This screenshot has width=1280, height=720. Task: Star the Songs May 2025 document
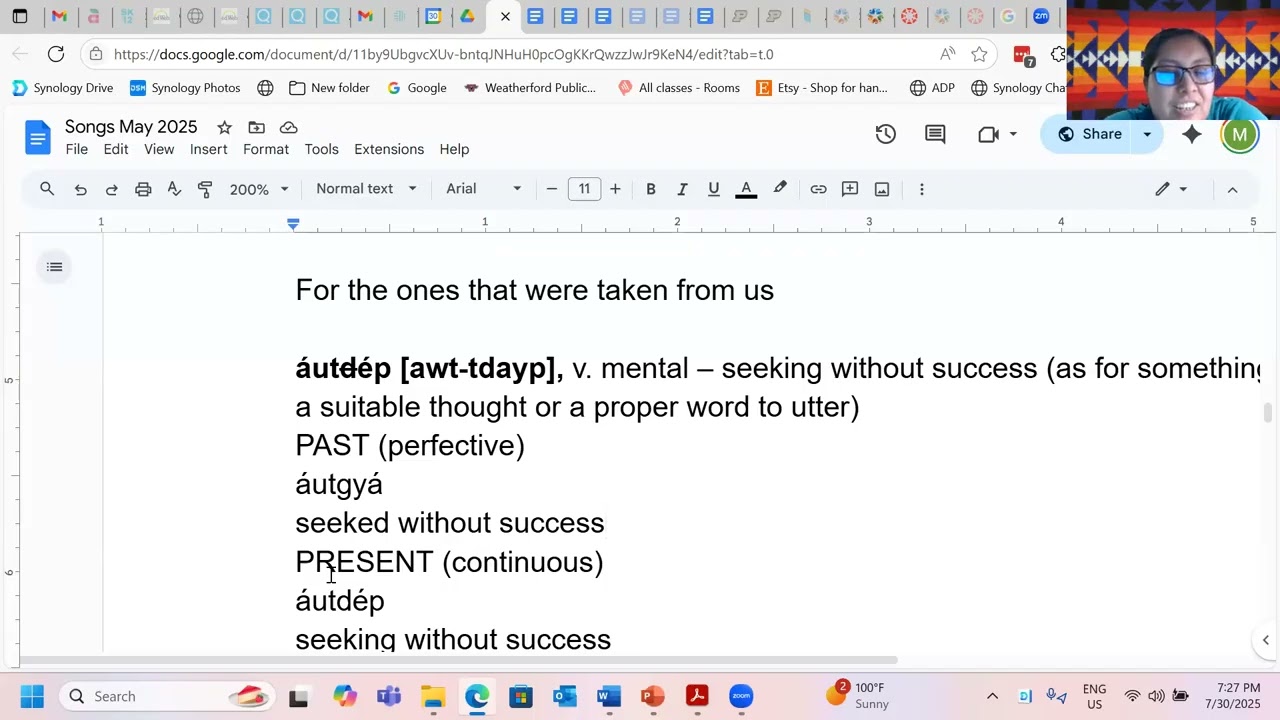[224, 127]
